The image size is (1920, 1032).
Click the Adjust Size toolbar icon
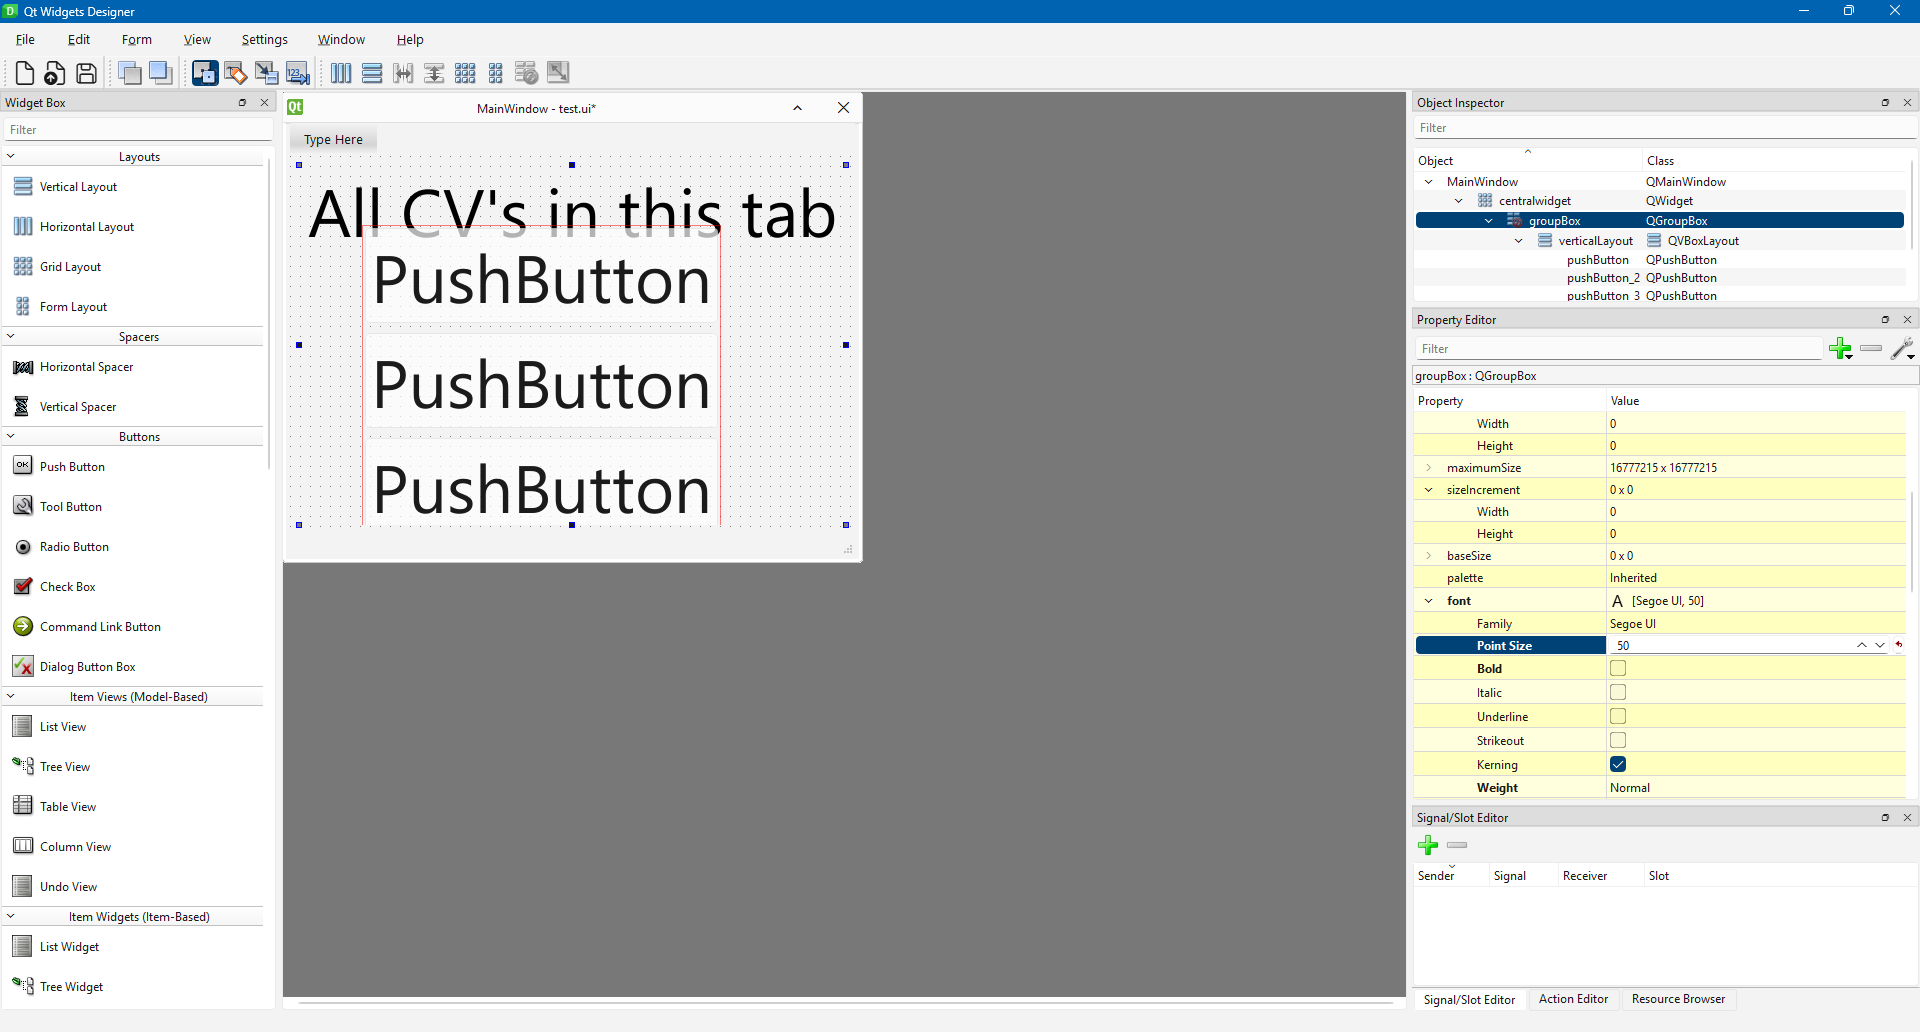pyautogui.click(x=558, y=73)
